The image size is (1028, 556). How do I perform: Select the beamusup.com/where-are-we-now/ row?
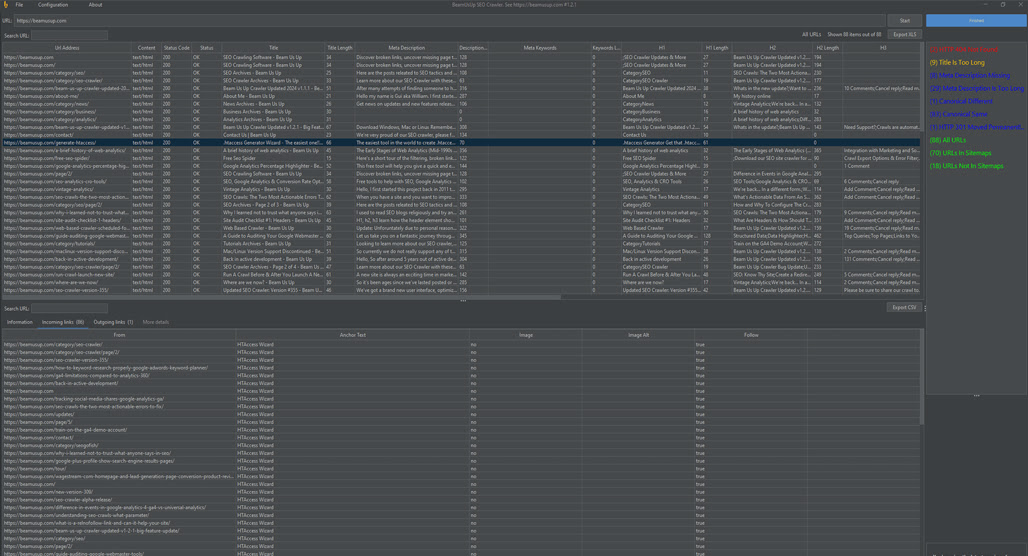[x=461, y=282]
